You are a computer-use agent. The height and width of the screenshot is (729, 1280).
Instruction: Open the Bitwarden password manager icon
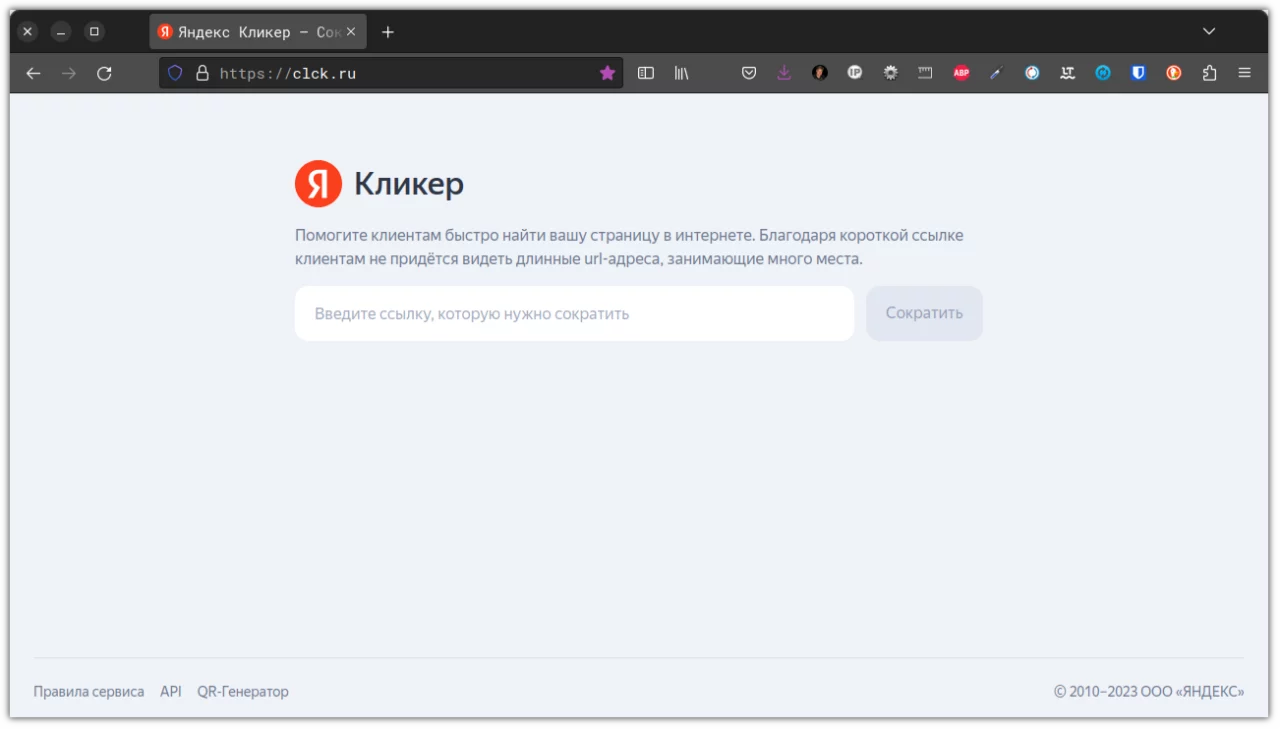[x=1138, y=72]
